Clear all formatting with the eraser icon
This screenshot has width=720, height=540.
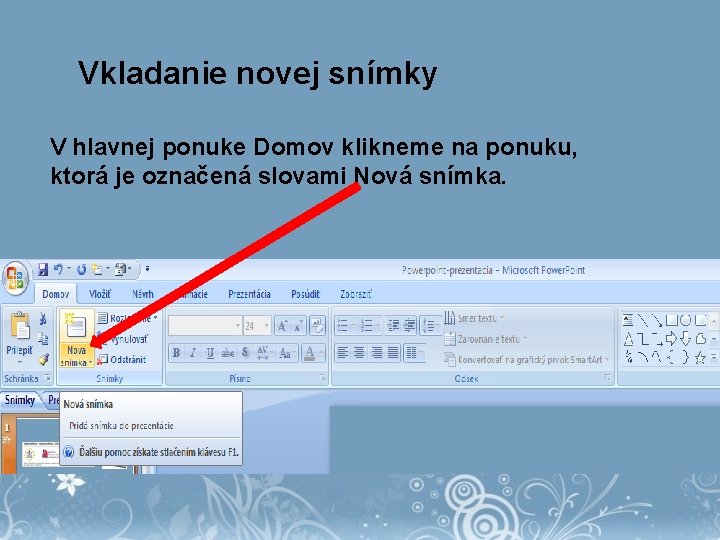coord(317,326)
